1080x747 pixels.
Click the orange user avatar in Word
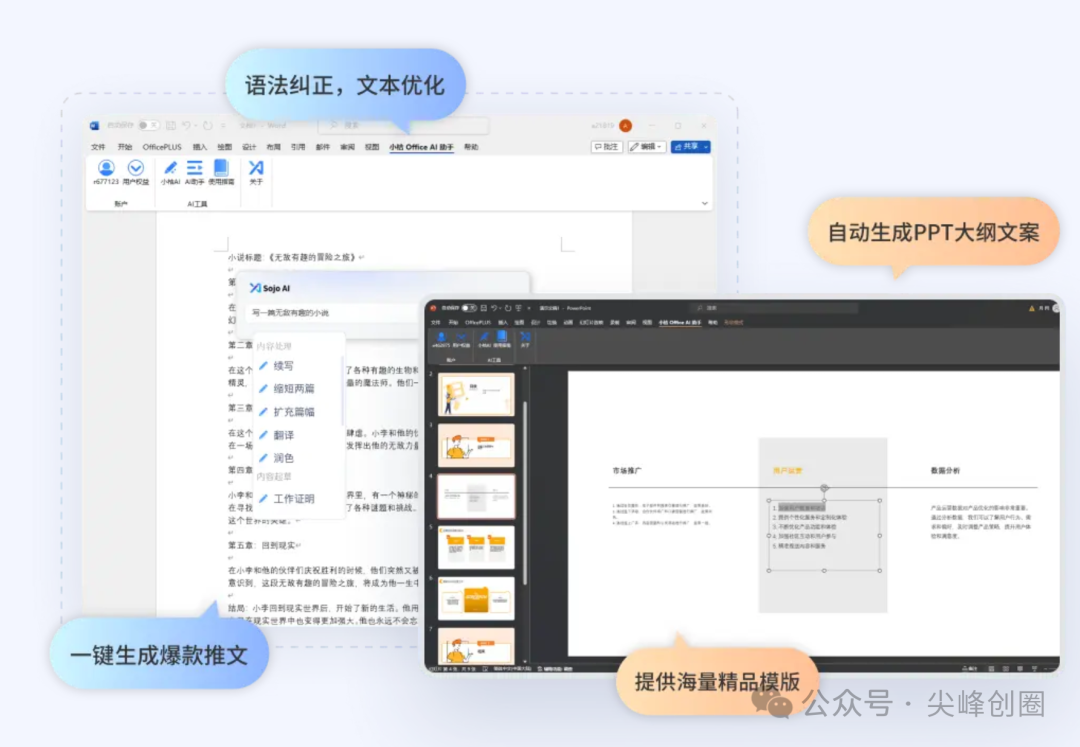pos(625,125)
